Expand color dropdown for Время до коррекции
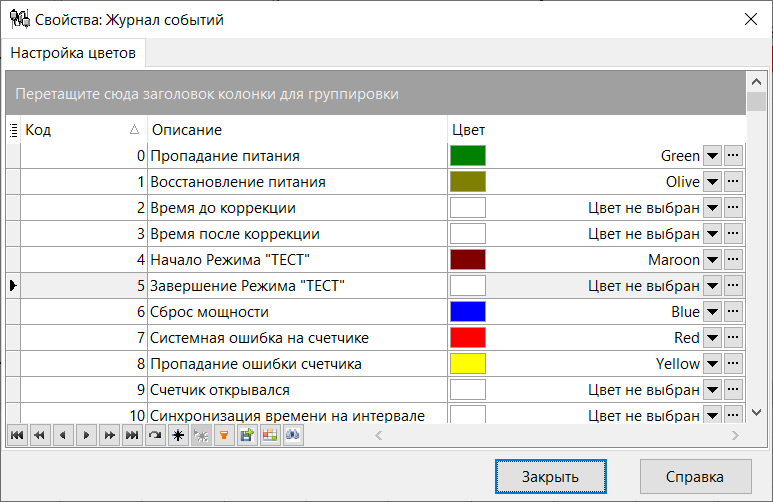The height and width of the screenshot is (502, 773). (x=712, y=208)
